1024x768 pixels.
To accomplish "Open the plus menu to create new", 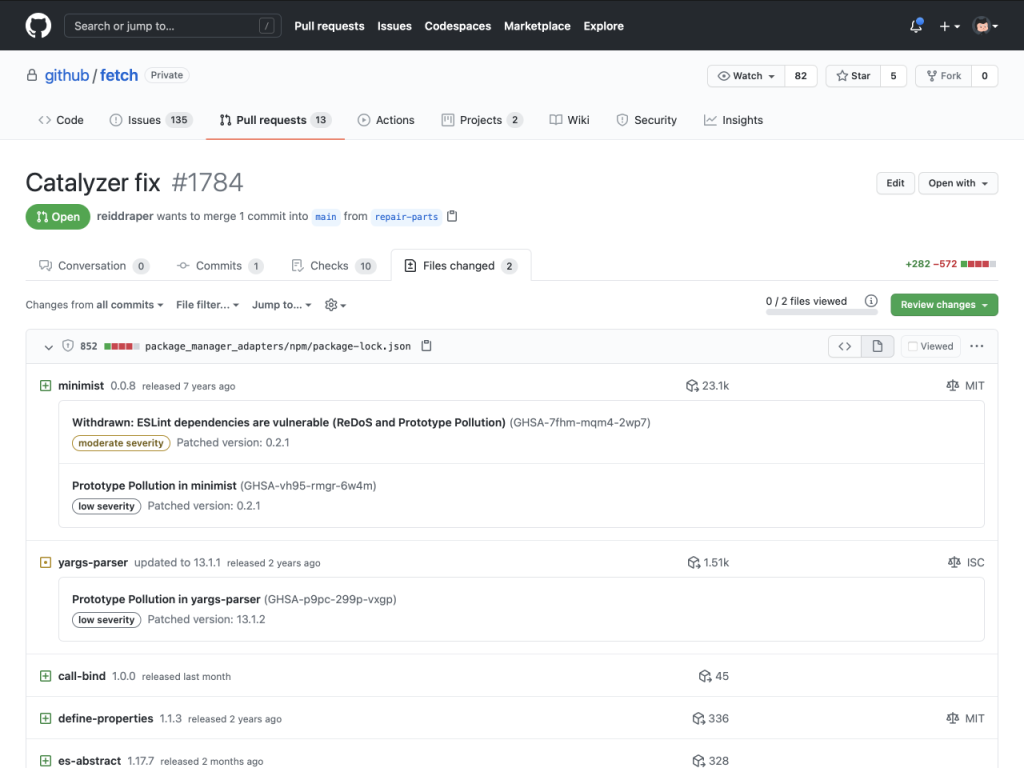I will (950, 25).
